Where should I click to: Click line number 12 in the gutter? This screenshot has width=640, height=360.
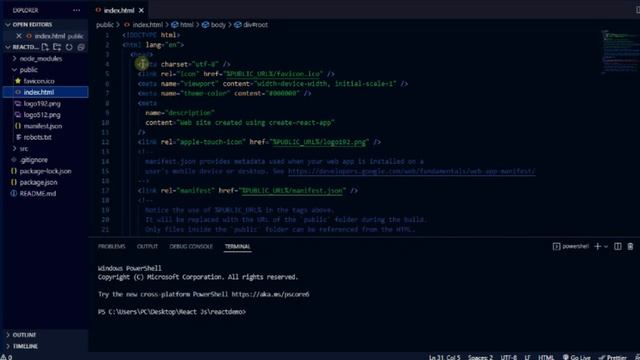tap(105, 142)
